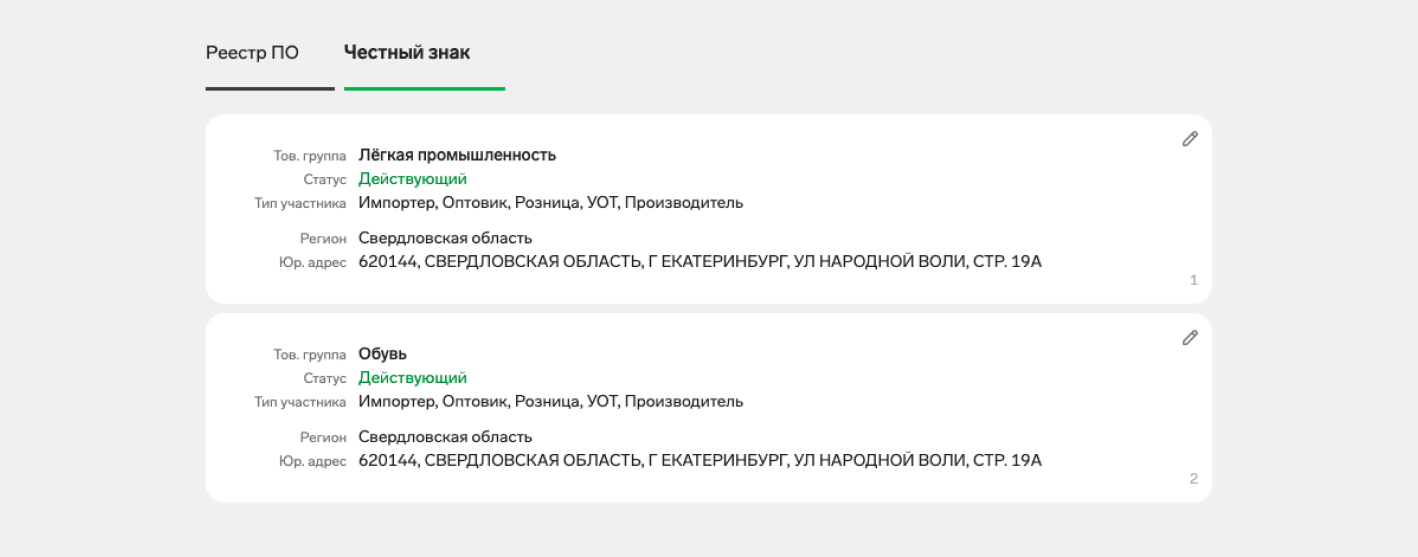Select participant types text in first card
Image resolution: width=1418 pixels, height=557 pixels.
(551, 203)
